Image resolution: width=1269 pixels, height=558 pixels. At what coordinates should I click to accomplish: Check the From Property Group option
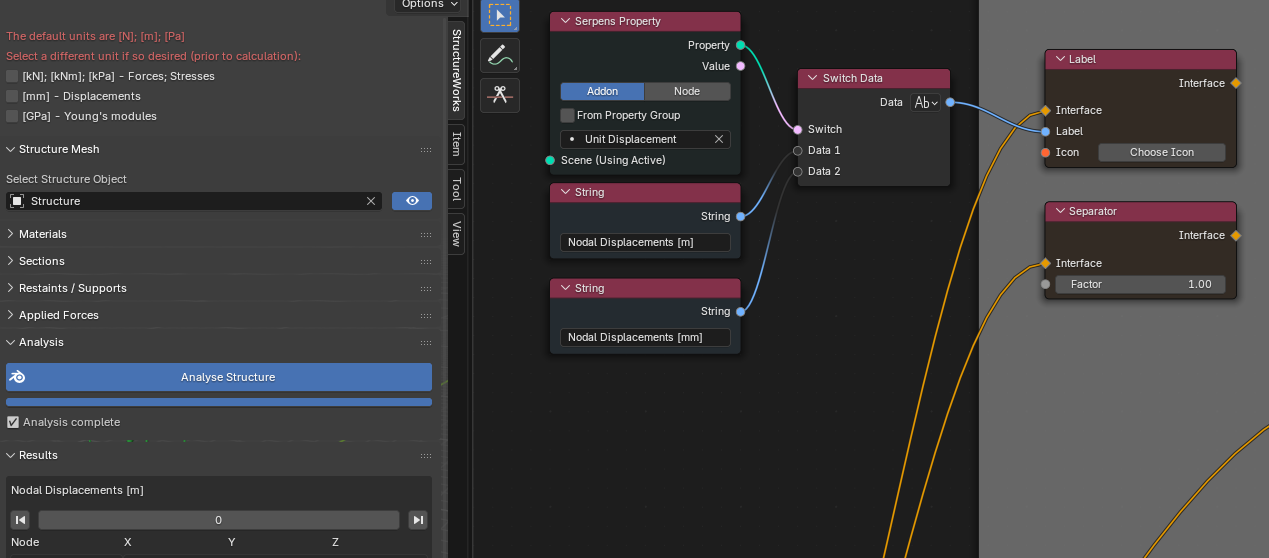[x=568, y=115]
